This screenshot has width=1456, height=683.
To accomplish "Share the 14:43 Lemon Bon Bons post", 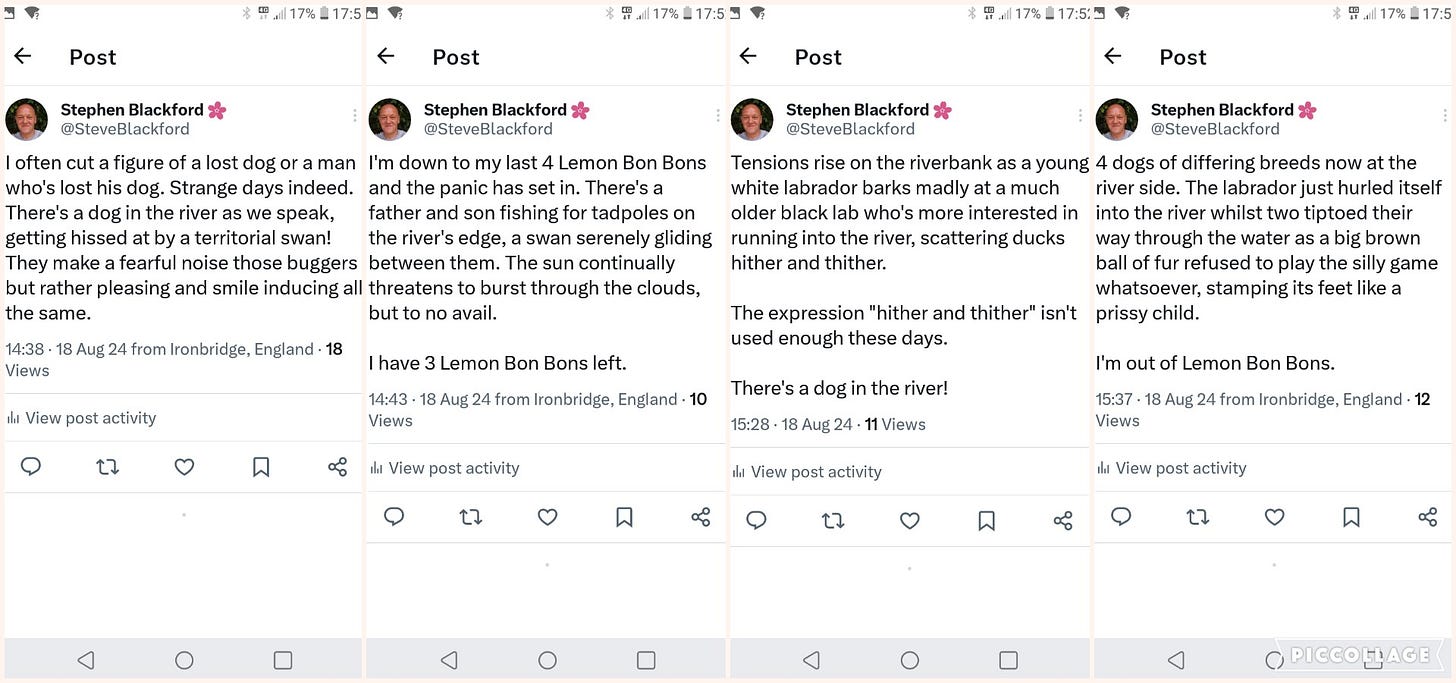I will point(700,516).
